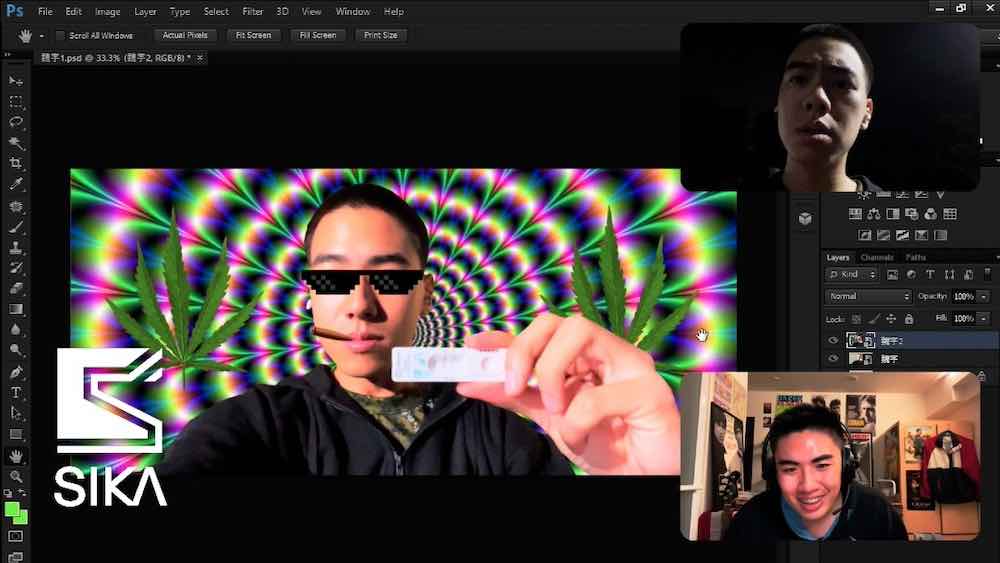Select the Gradient tool

click(x=16, y=309)
